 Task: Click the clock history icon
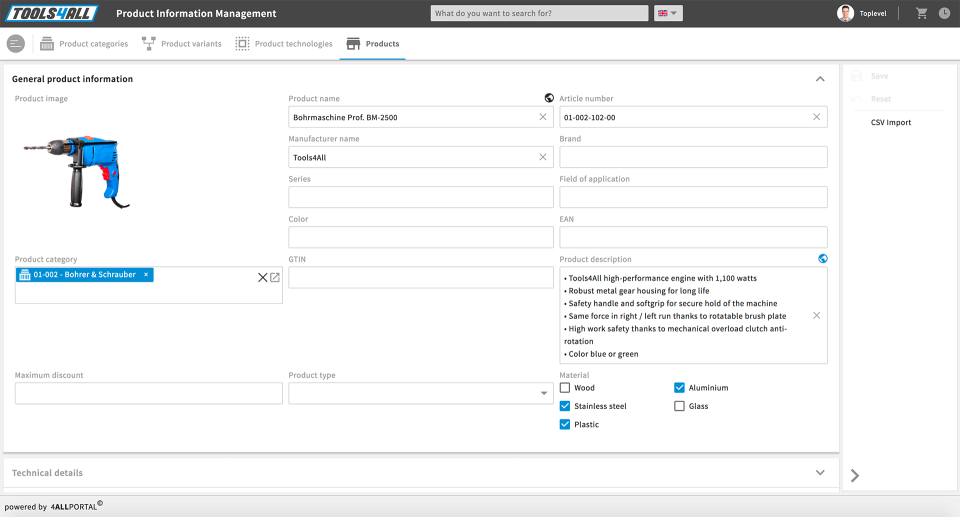pos(944,13)
